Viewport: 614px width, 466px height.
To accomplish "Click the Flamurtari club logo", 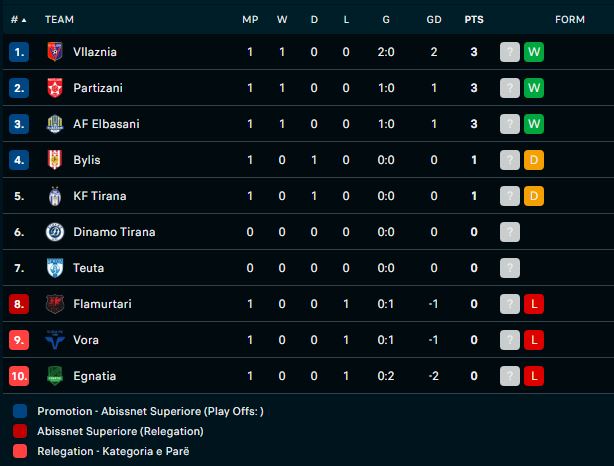I will pyautogui.click(x=54, y=304).
